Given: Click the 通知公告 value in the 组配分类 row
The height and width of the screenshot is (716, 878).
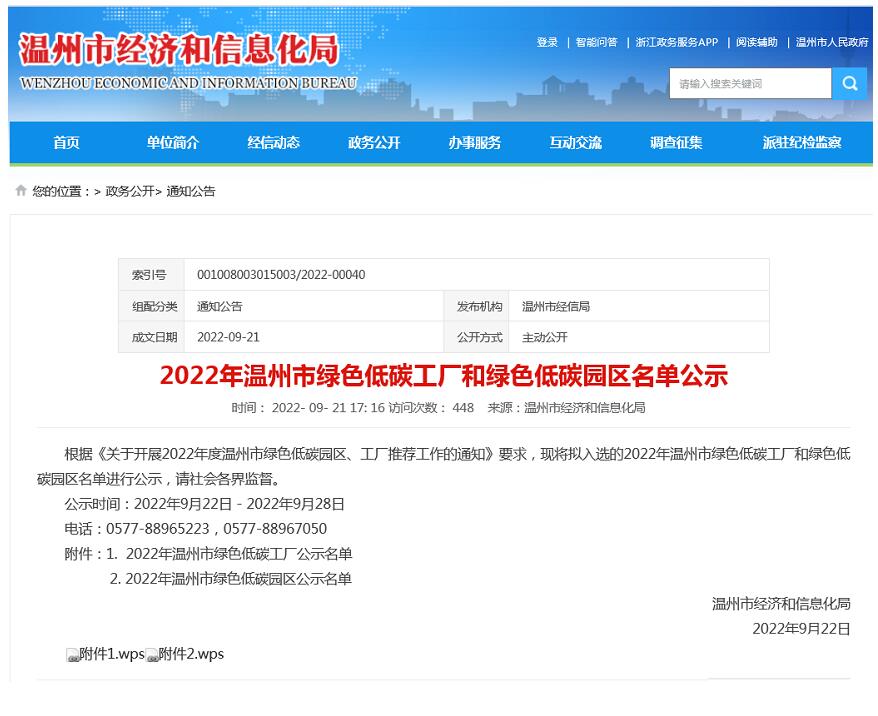Looking at the screenshot, I should click(220, 307).
